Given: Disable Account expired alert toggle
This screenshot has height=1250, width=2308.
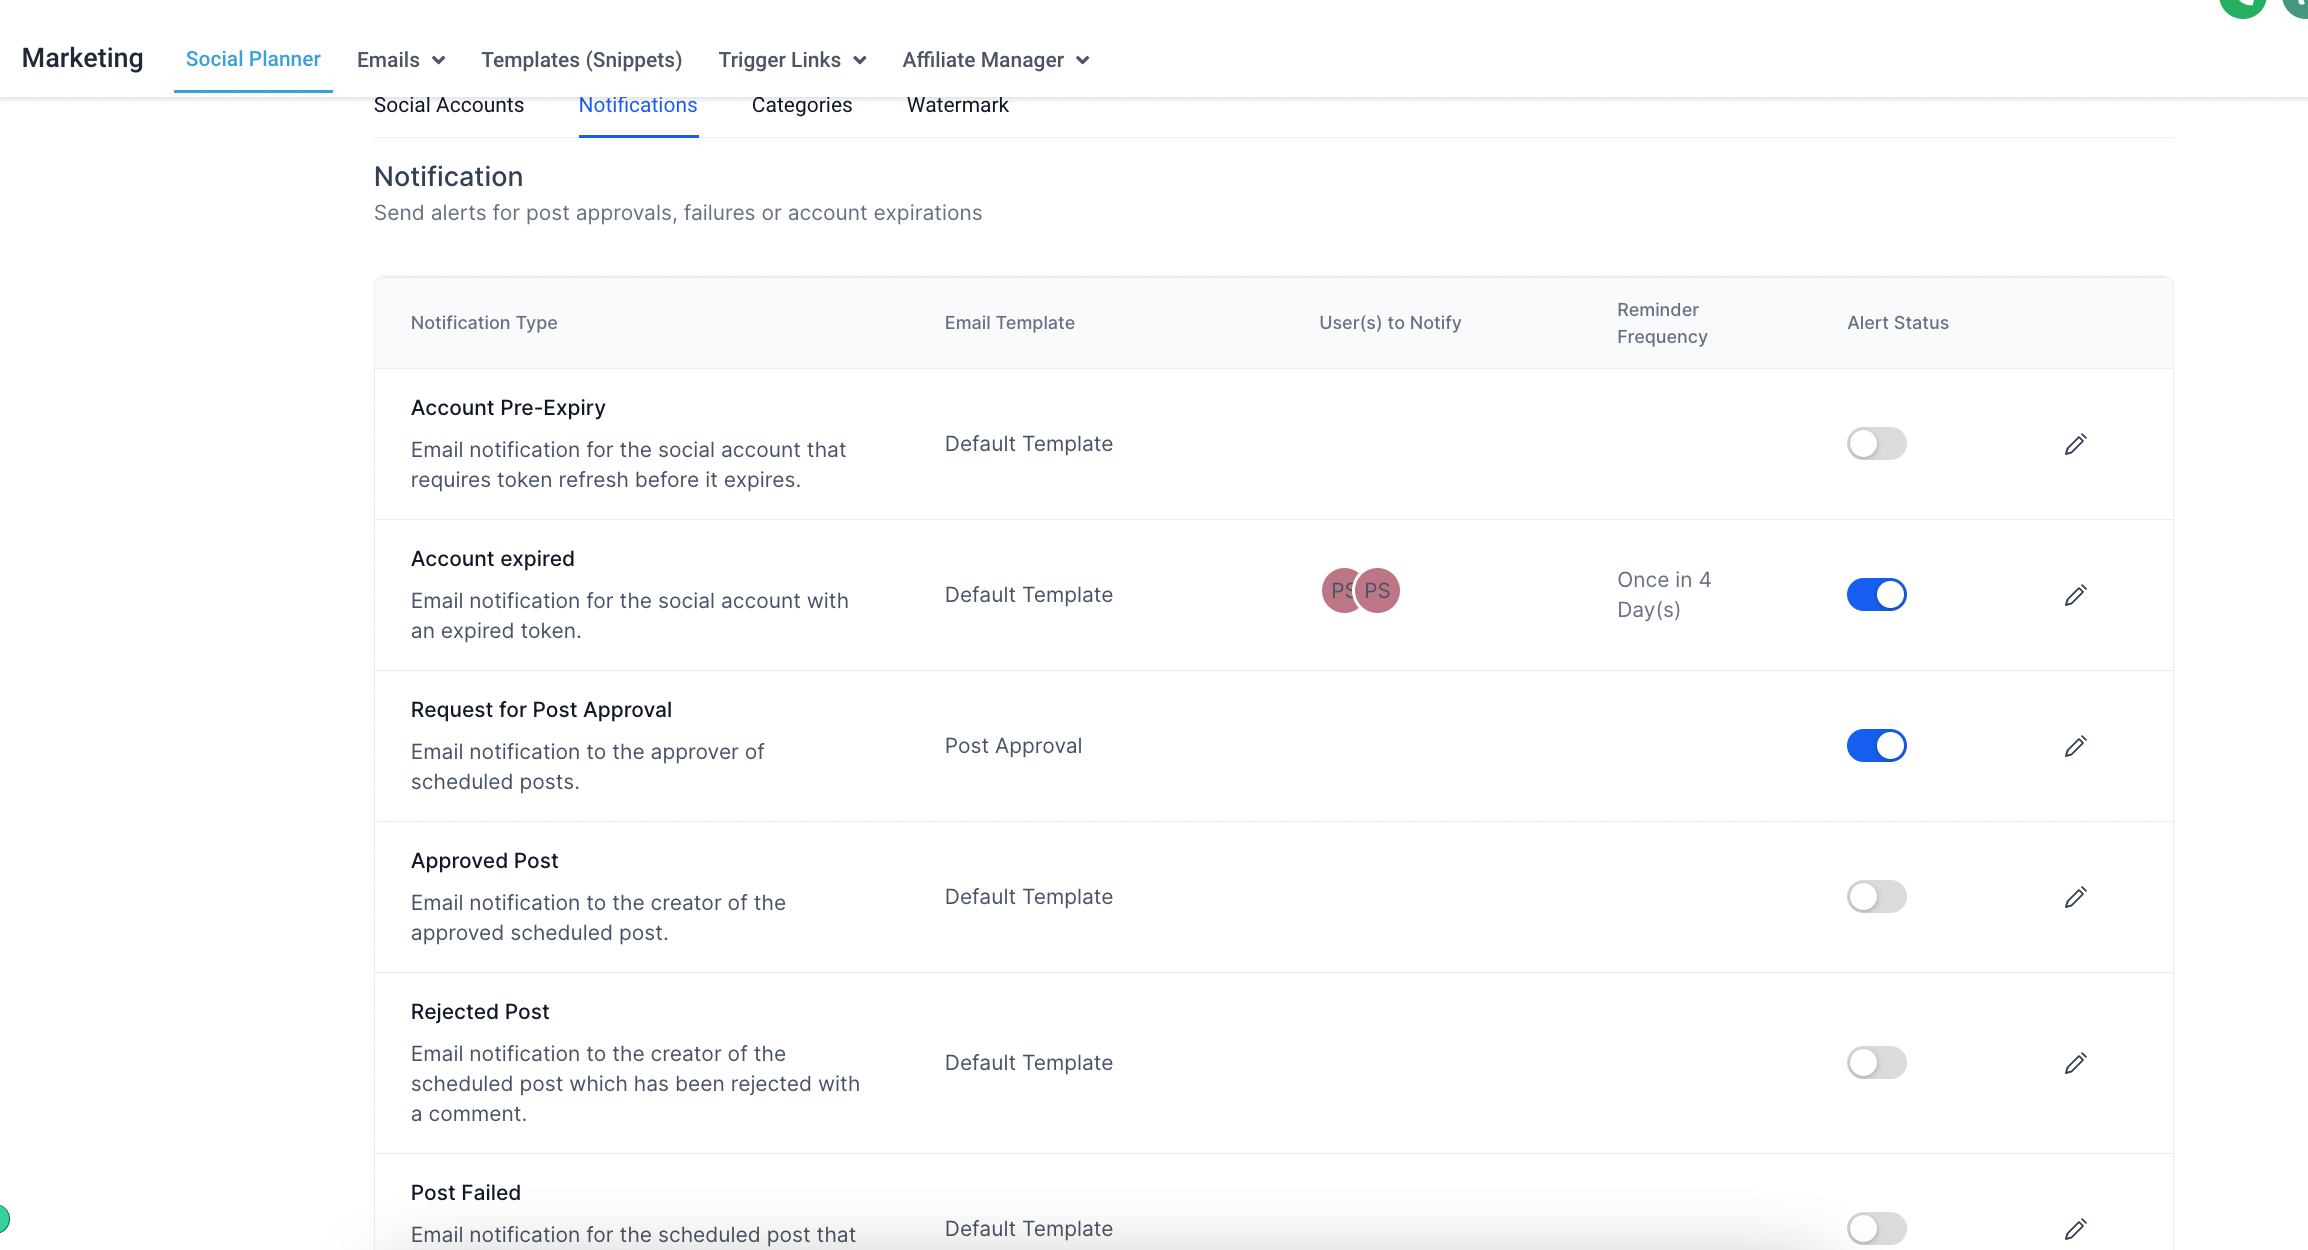Looking at the screenshot, I should click(x=1876, y=595).
